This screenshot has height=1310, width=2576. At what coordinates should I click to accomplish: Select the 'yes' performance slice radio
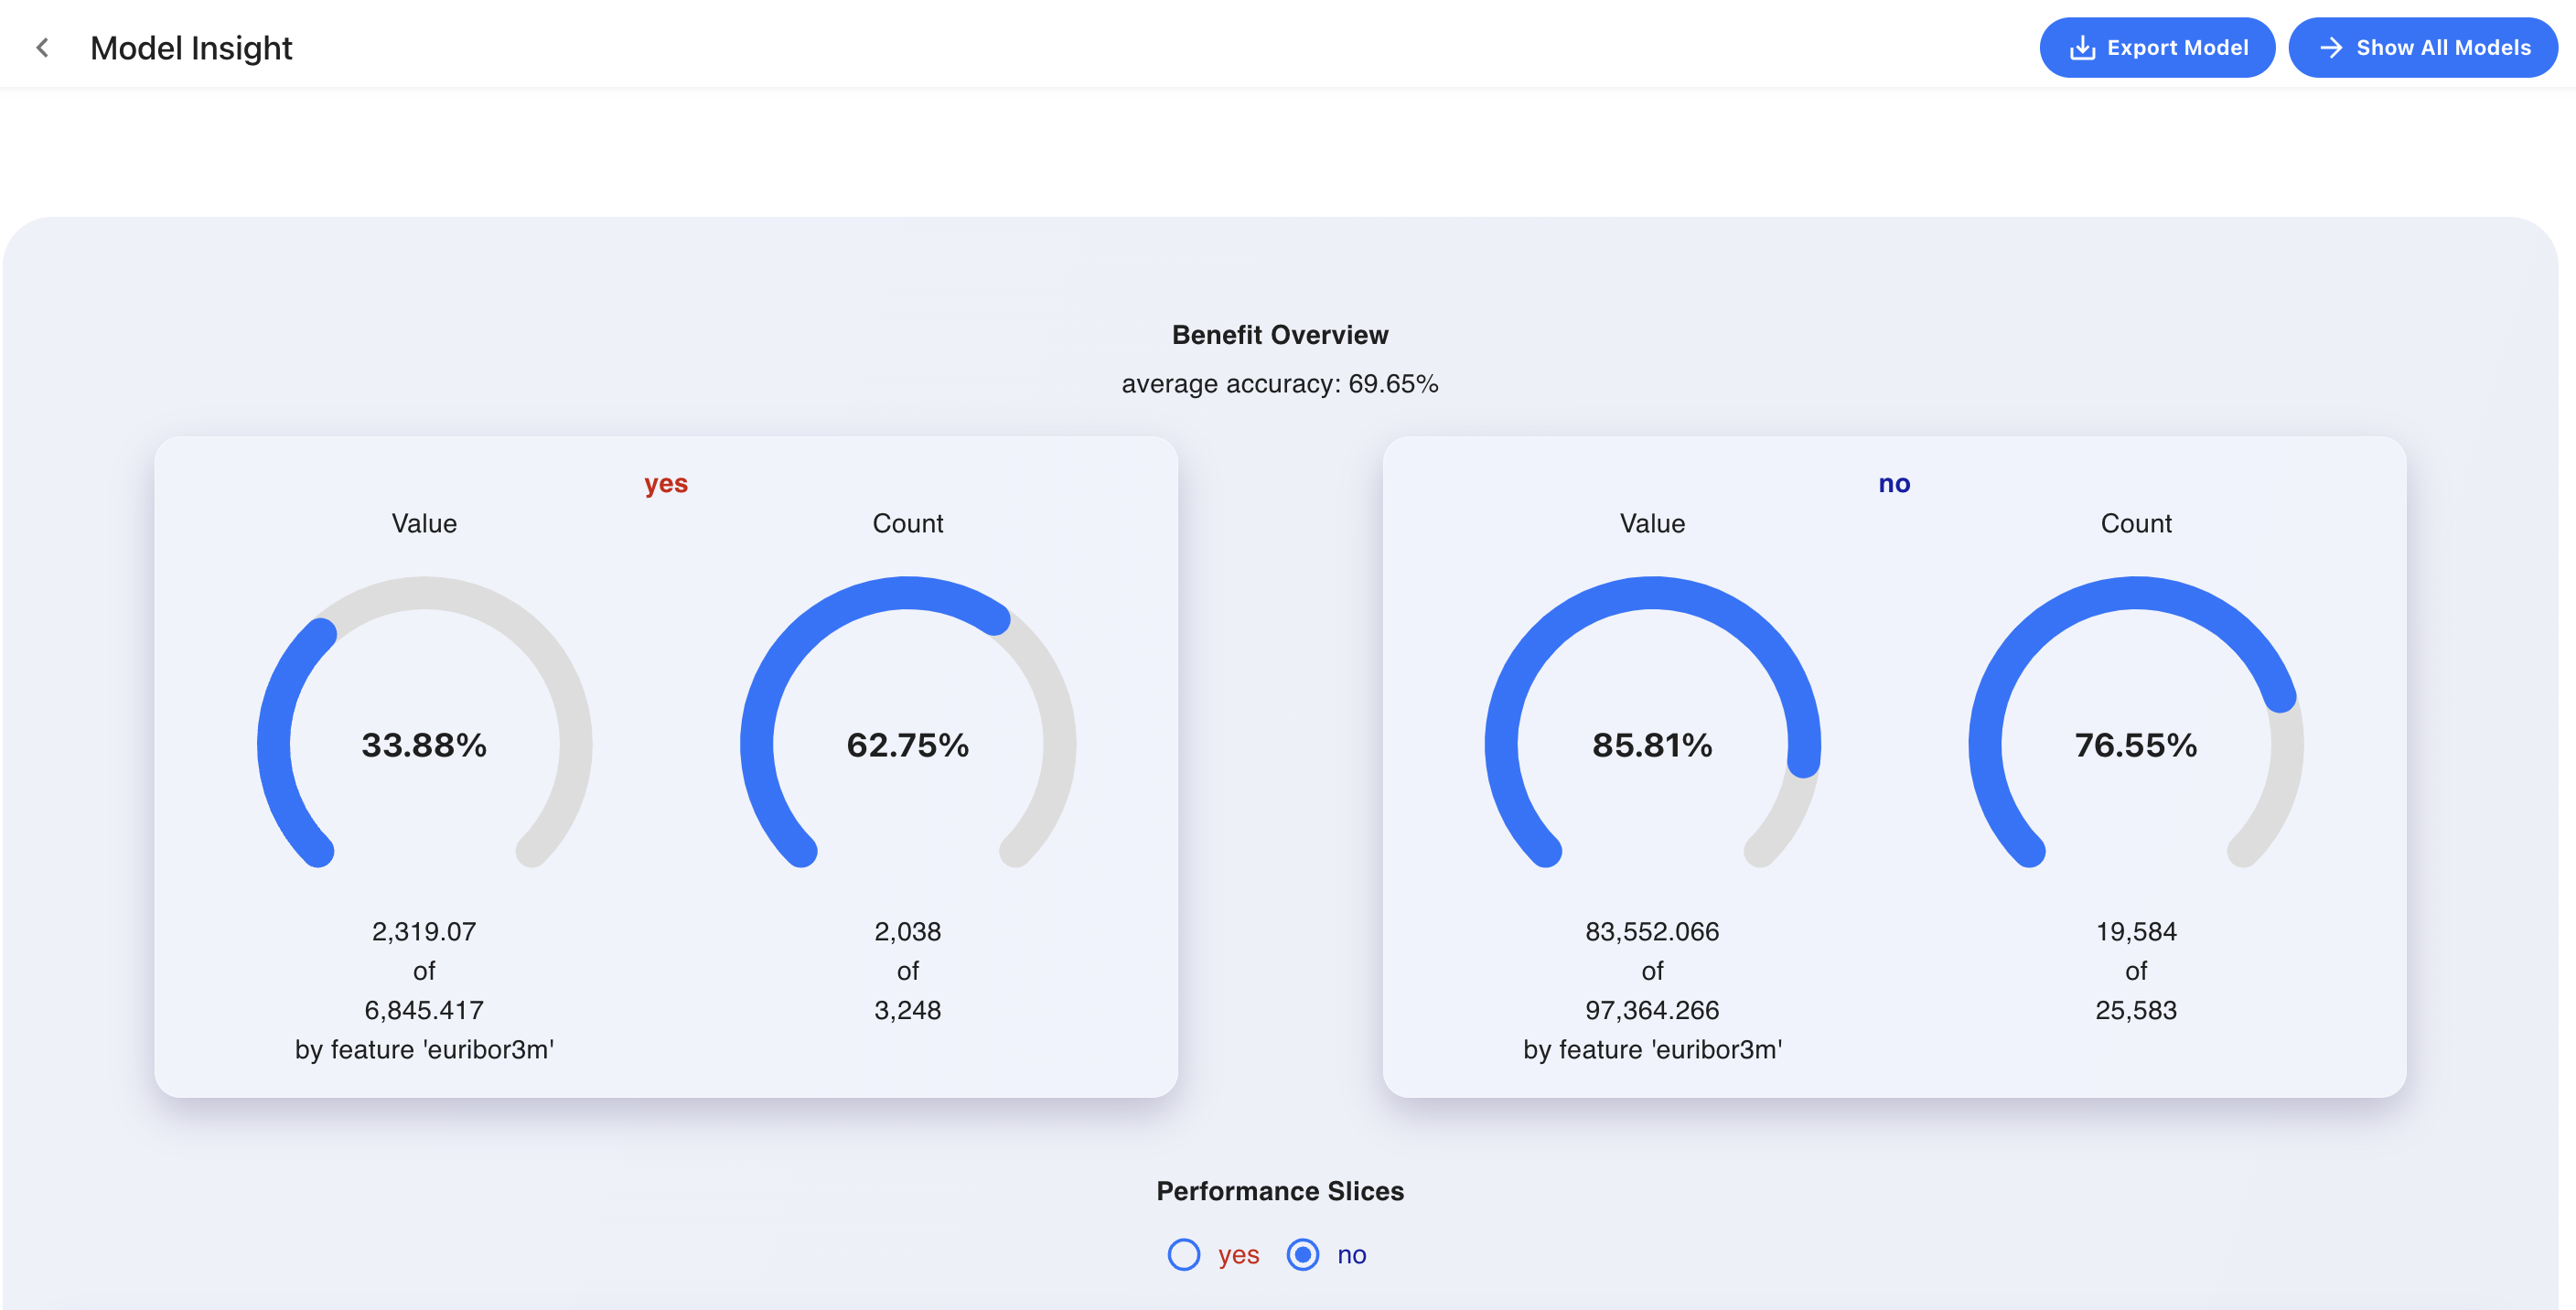point(1184,1254)
